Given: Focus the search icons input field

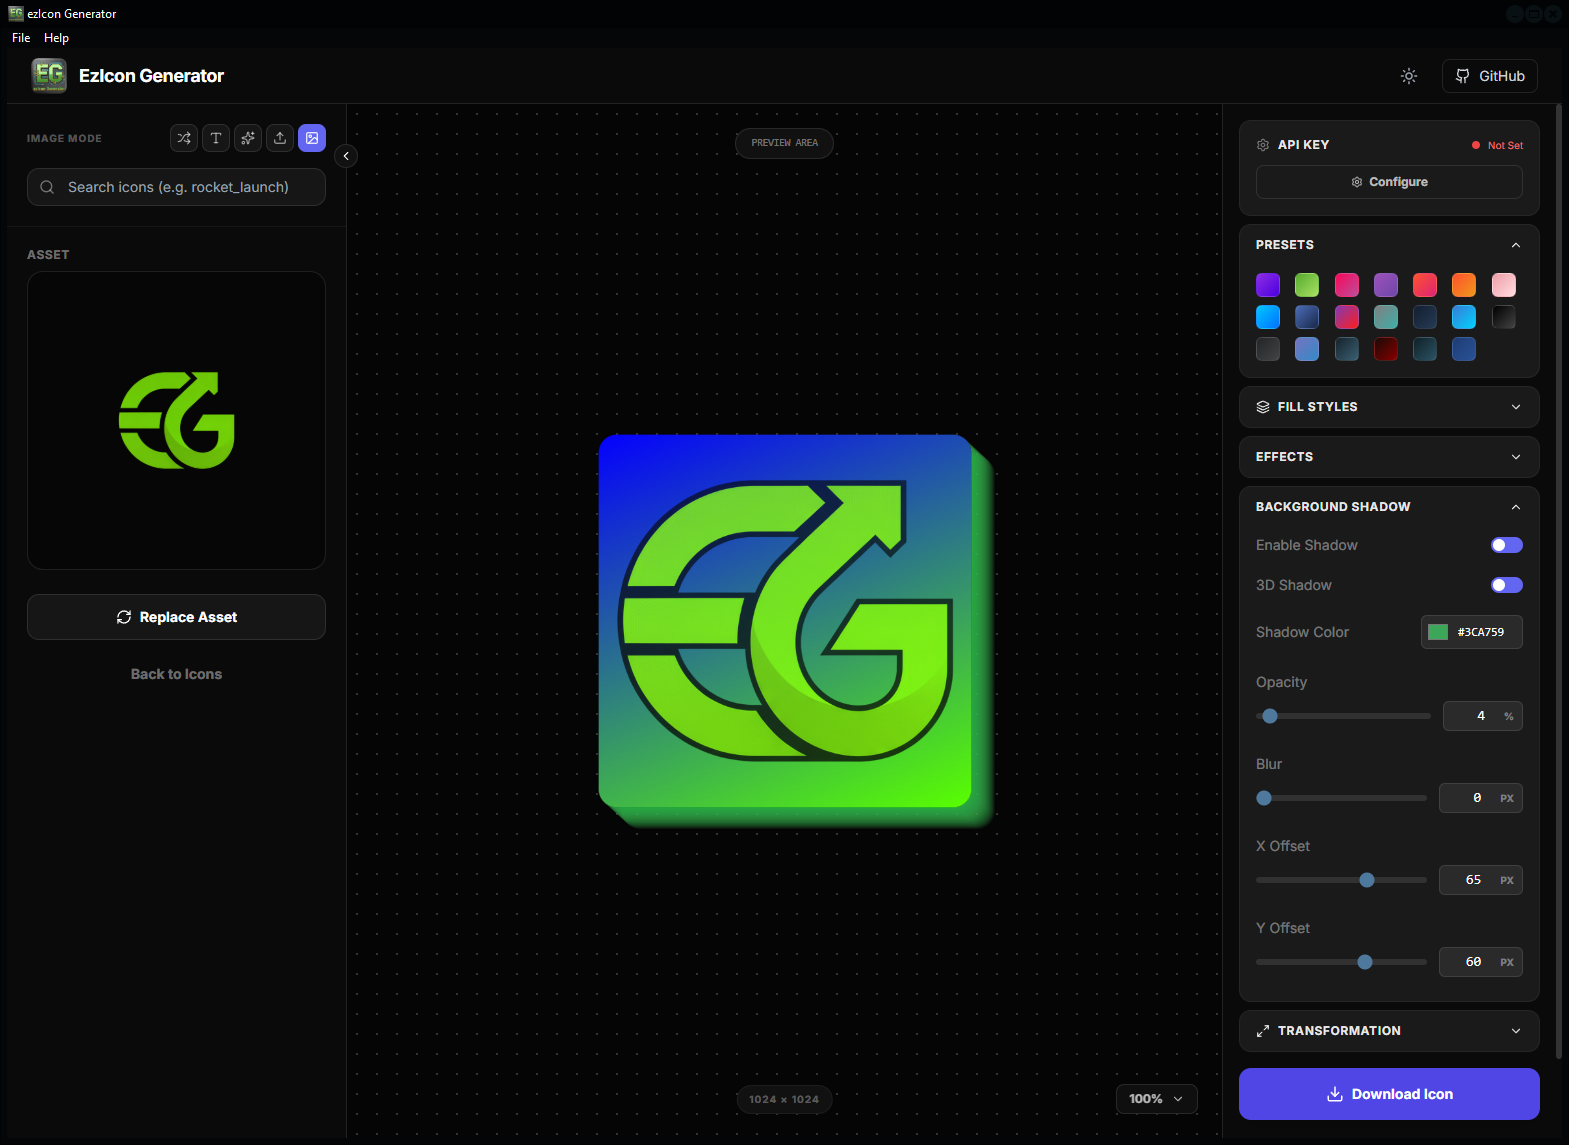Looking at the screenshot, I should click(176, 187).
